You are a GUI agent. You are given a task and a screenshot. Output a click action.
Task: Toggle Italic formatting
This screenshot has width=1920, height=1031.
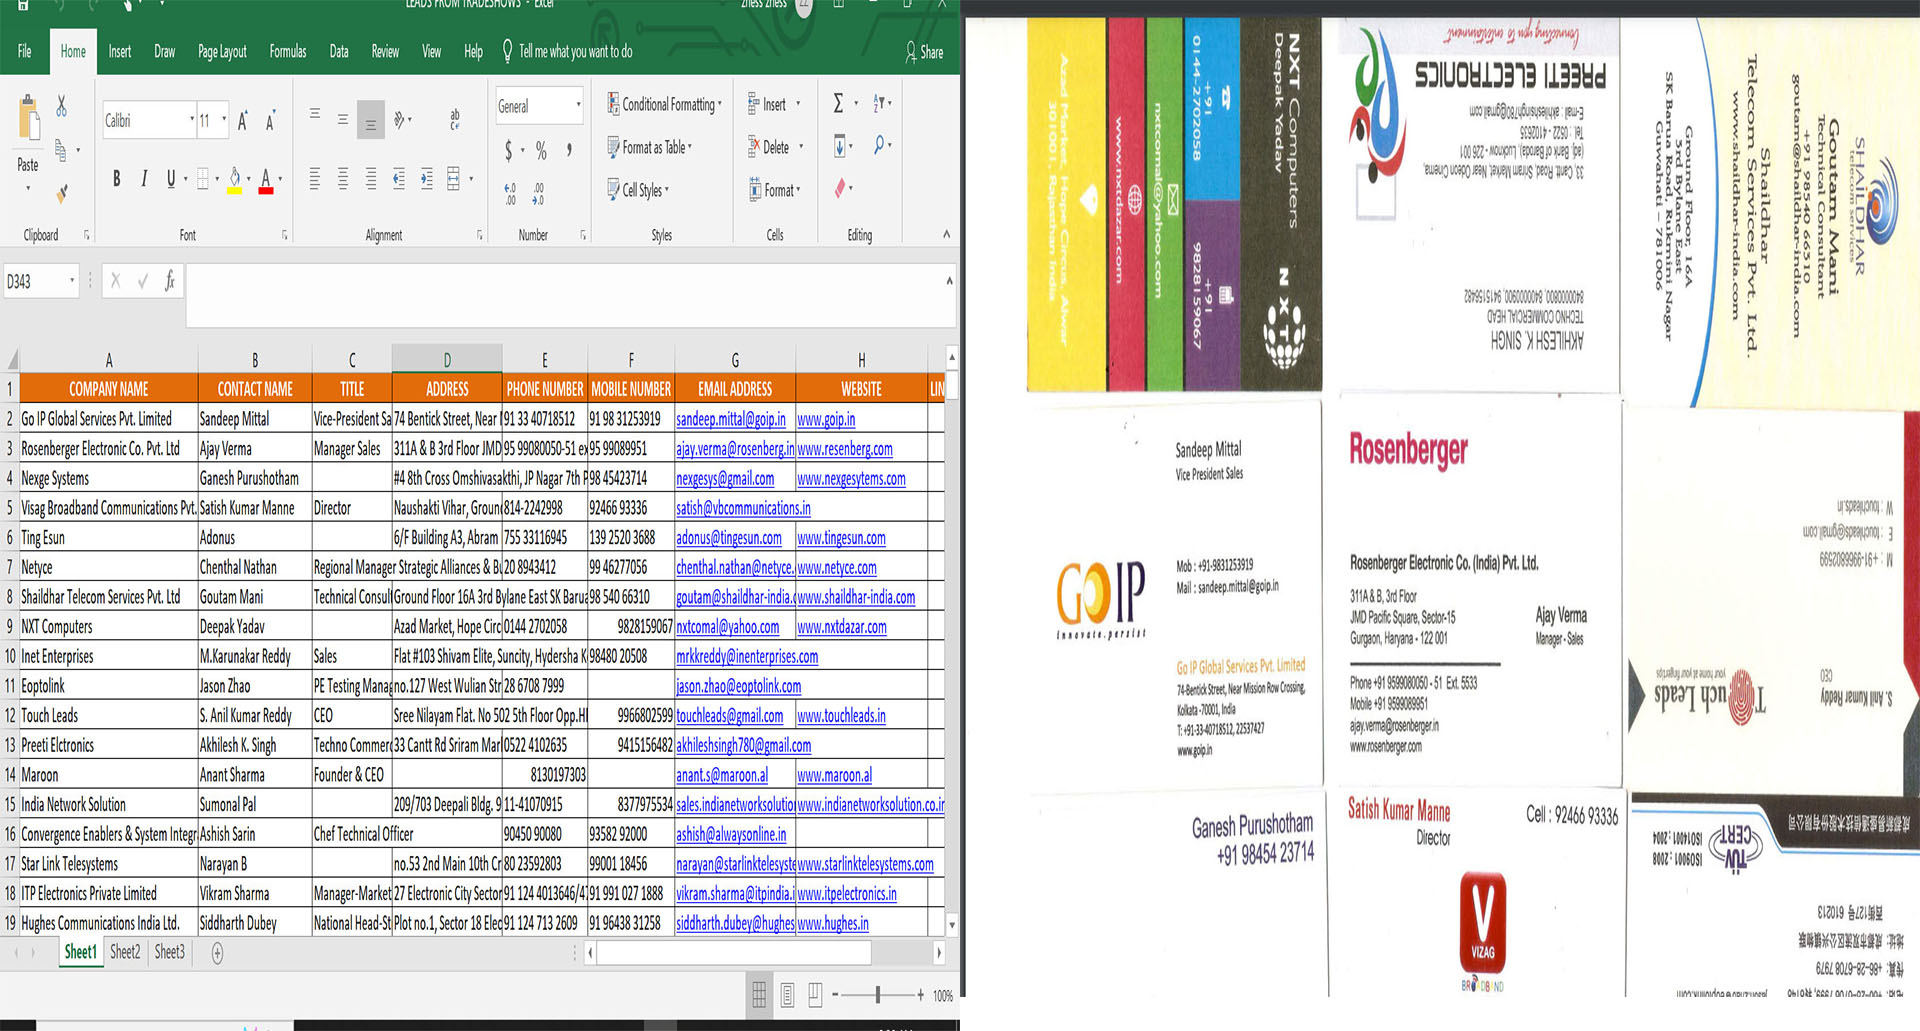pyautogui.click(x=144, y=179)
